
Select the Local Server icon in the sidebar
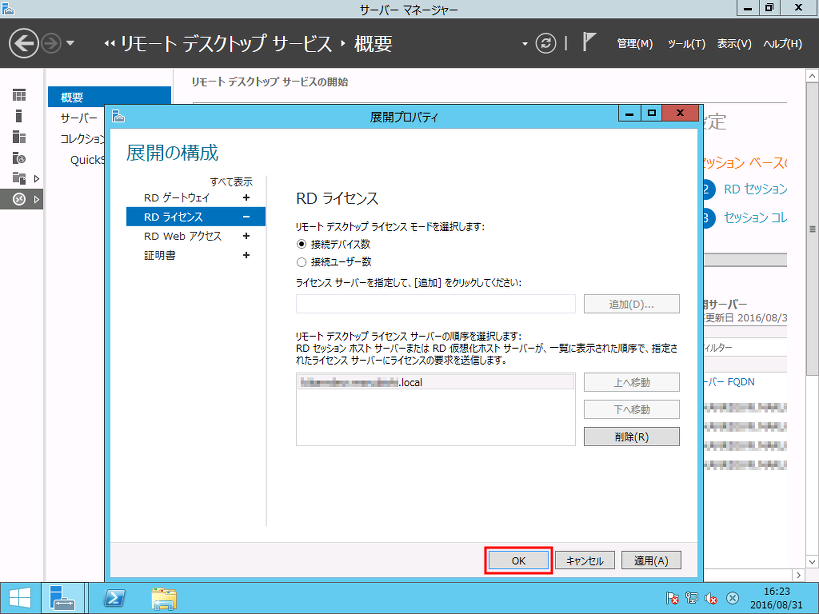pos(18,115)
